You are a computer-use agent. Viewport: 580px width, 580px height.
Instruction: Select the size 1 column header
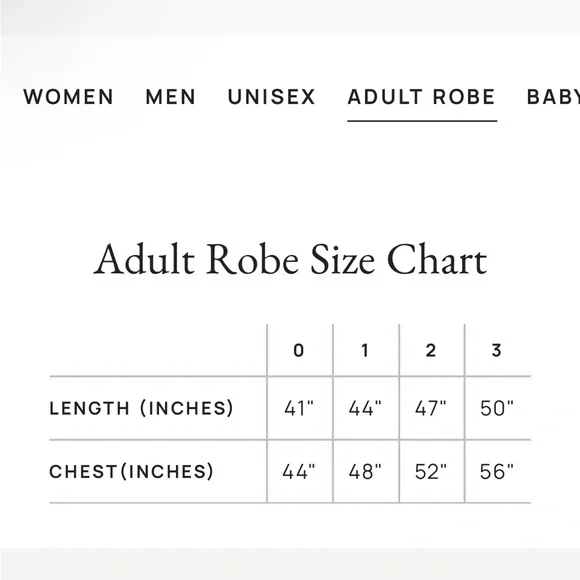(365, 350)
